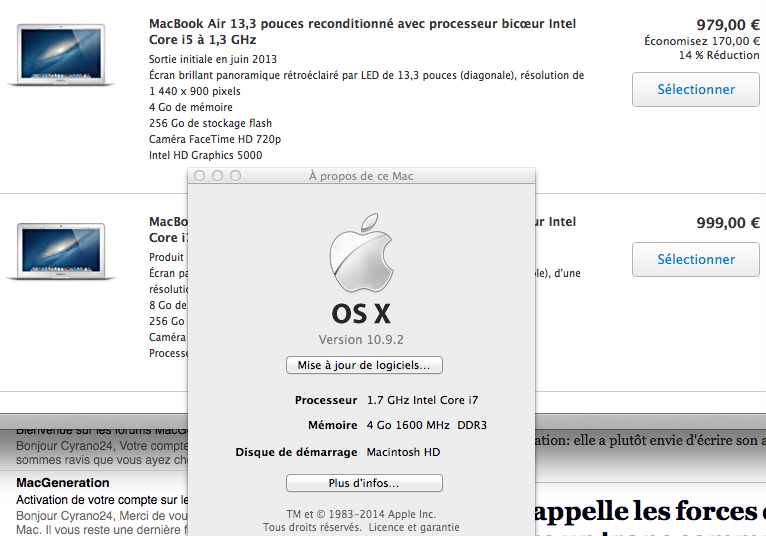Click the 256 Go de stockage flash line
766x536 pixels.
(x=211, y=123)
